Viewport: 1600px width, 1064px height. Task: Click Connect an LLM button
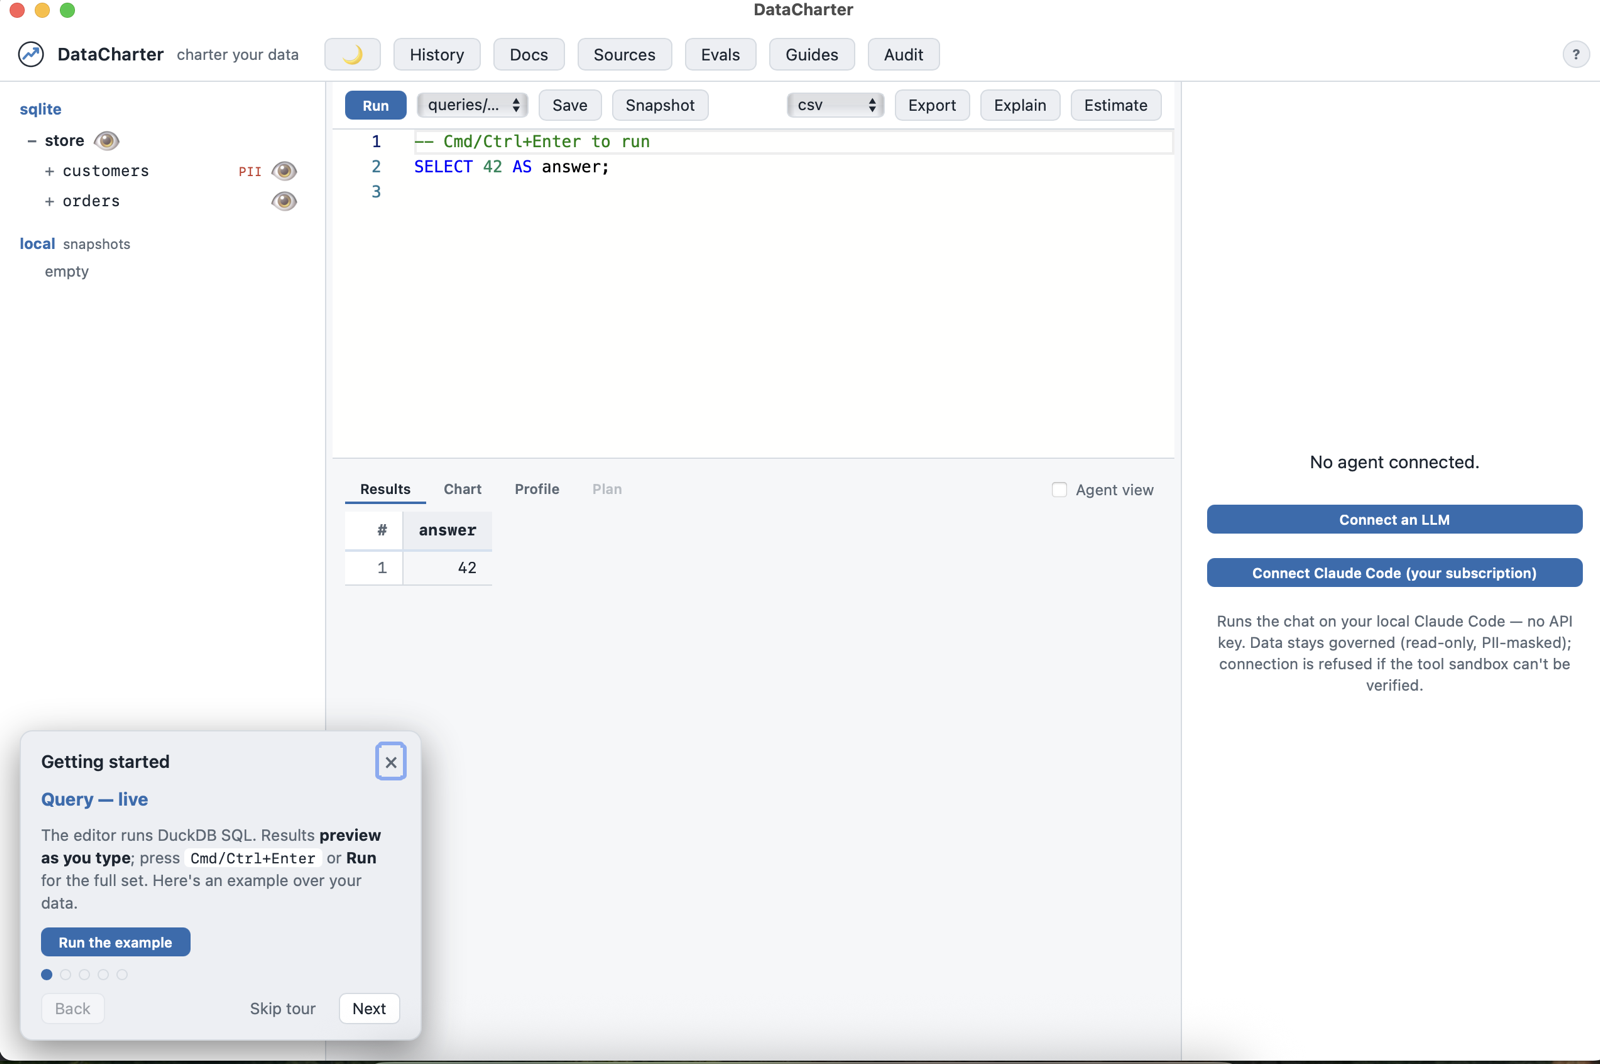tap(1394, 519)
